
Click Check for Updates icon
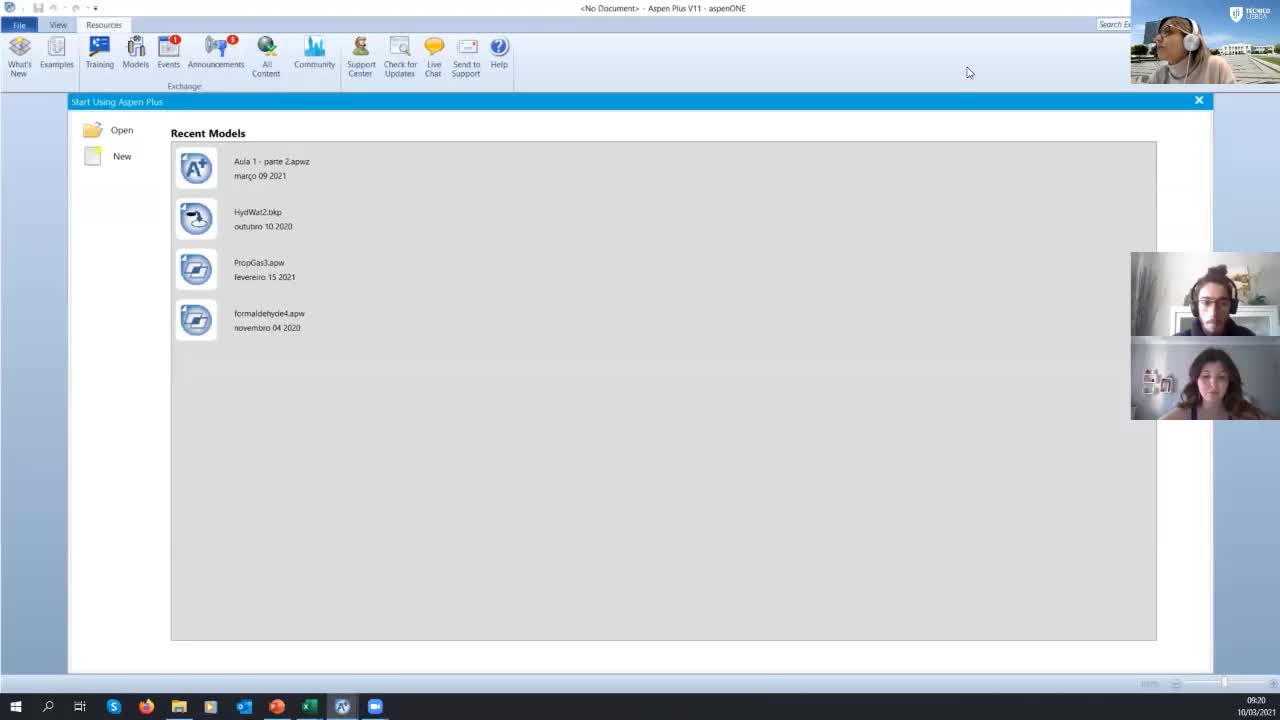[400, 57]
